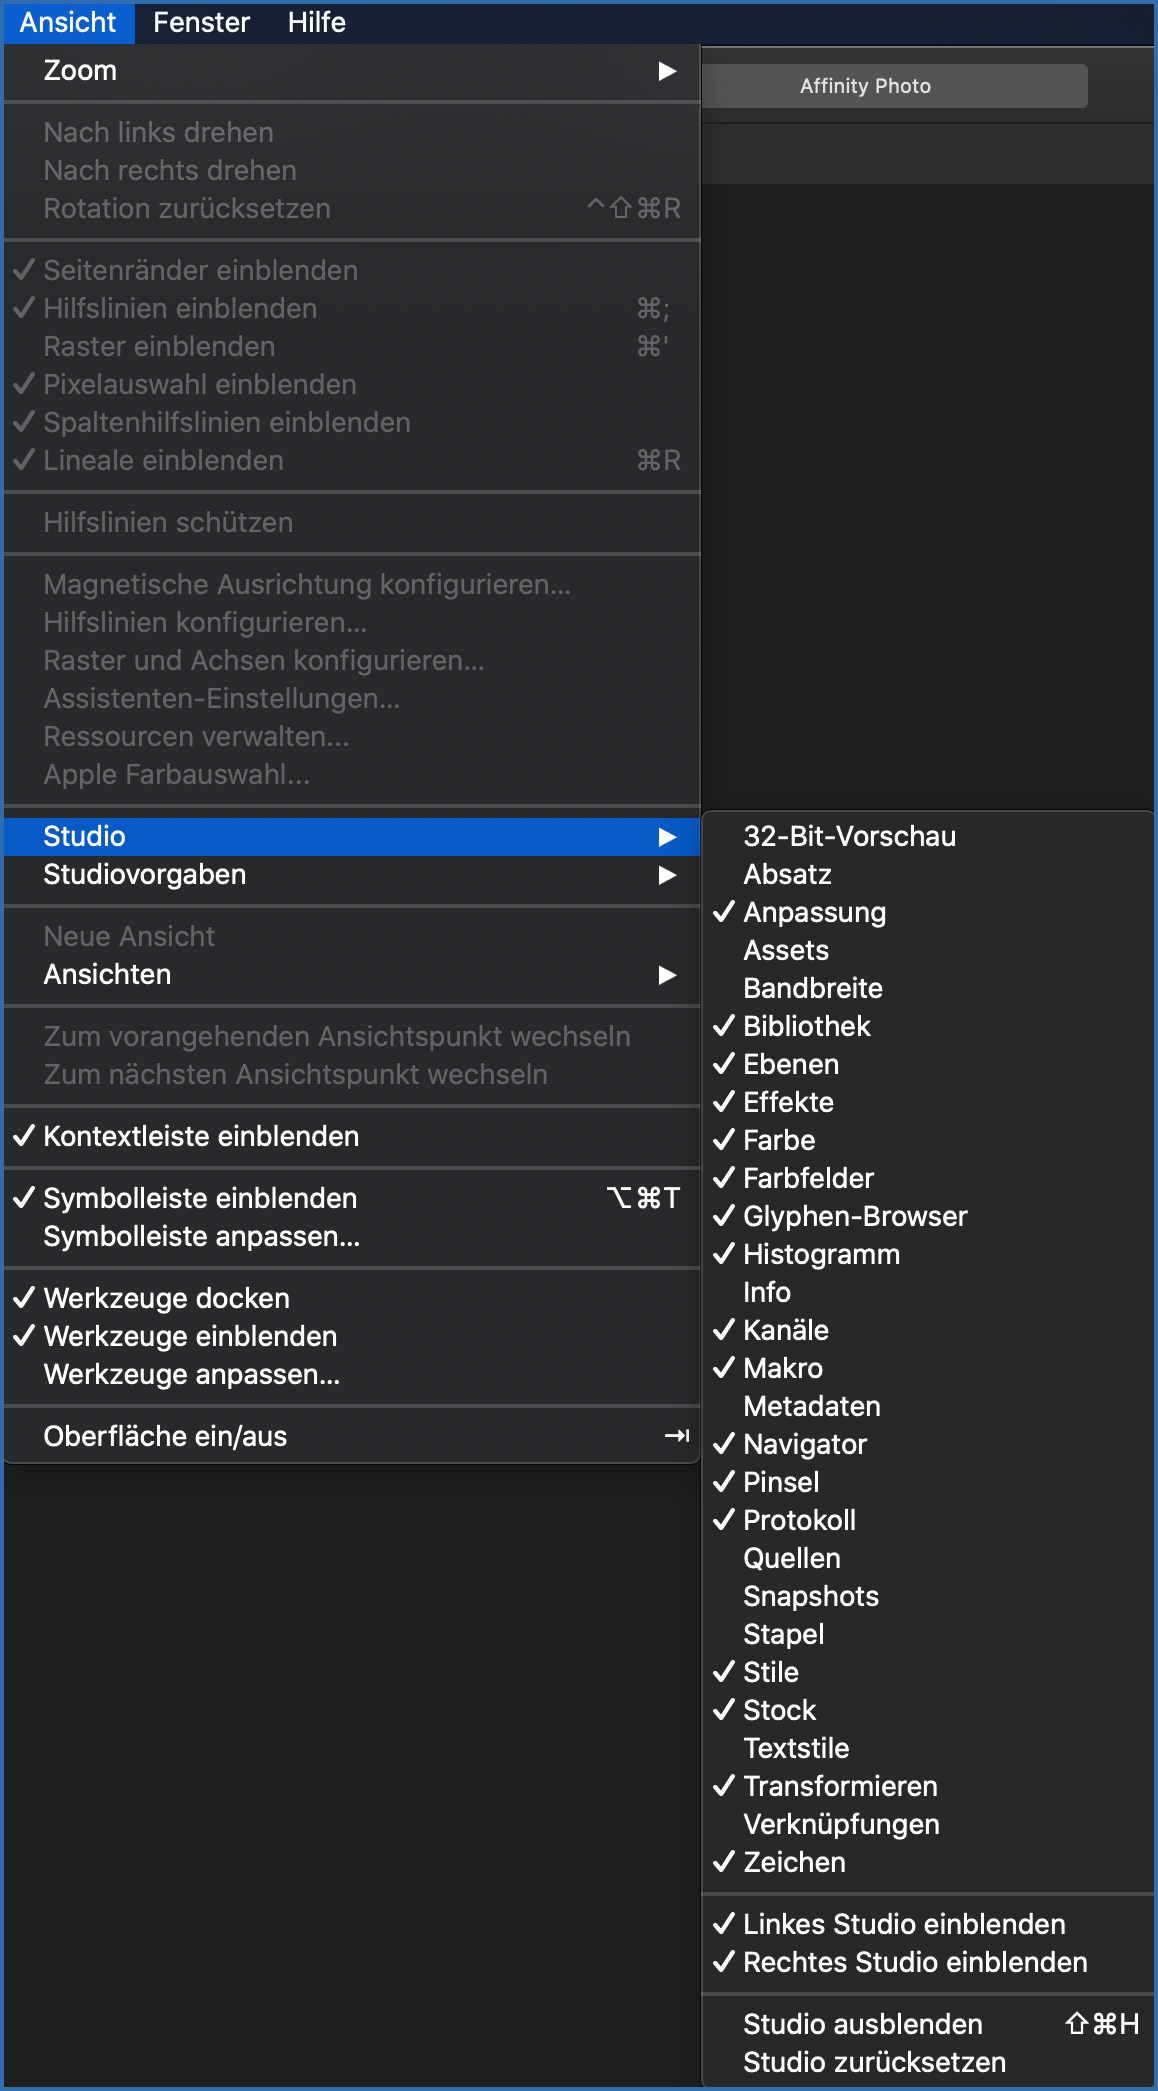
Task: Open the Hilfe menu
Action: point(316,22)
